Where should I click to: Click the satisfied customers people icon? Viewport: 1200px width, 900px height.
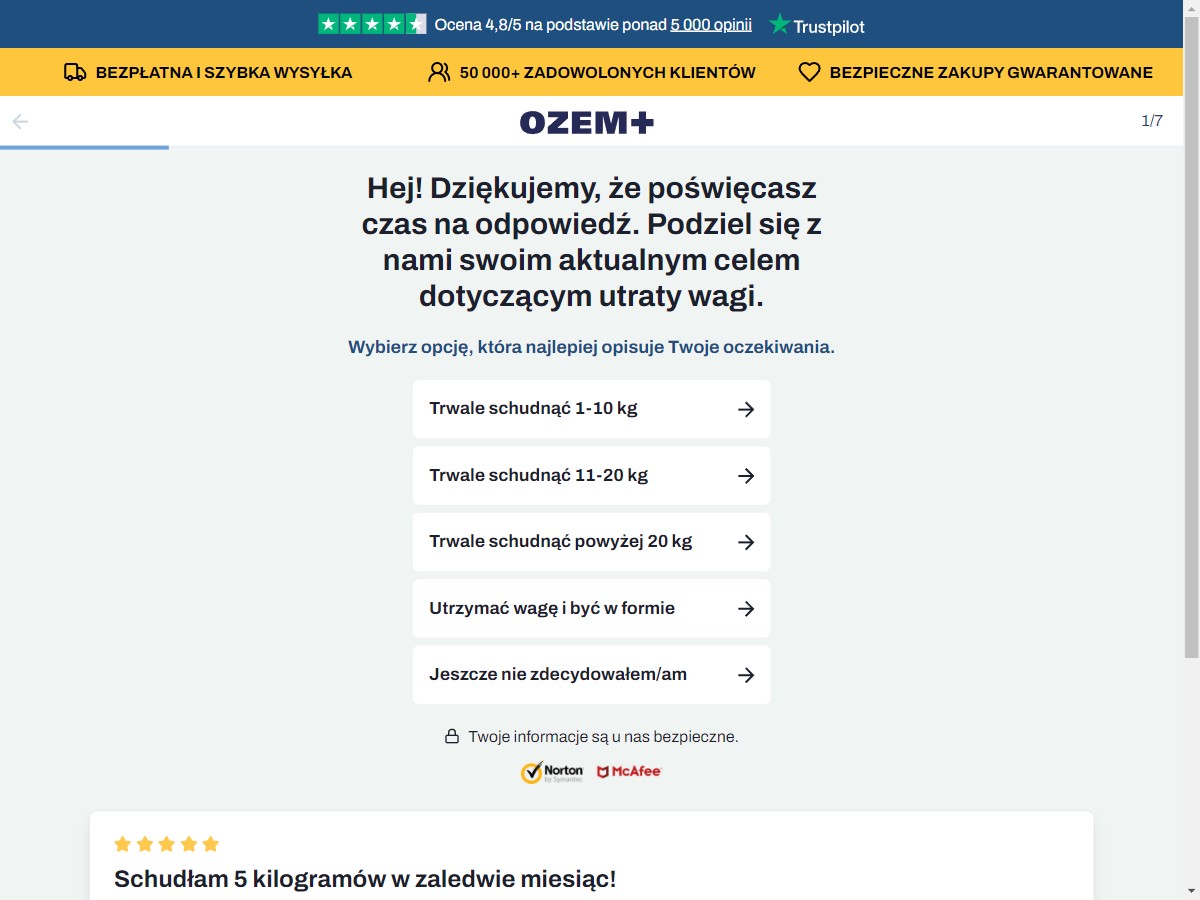tap(439, 72)
